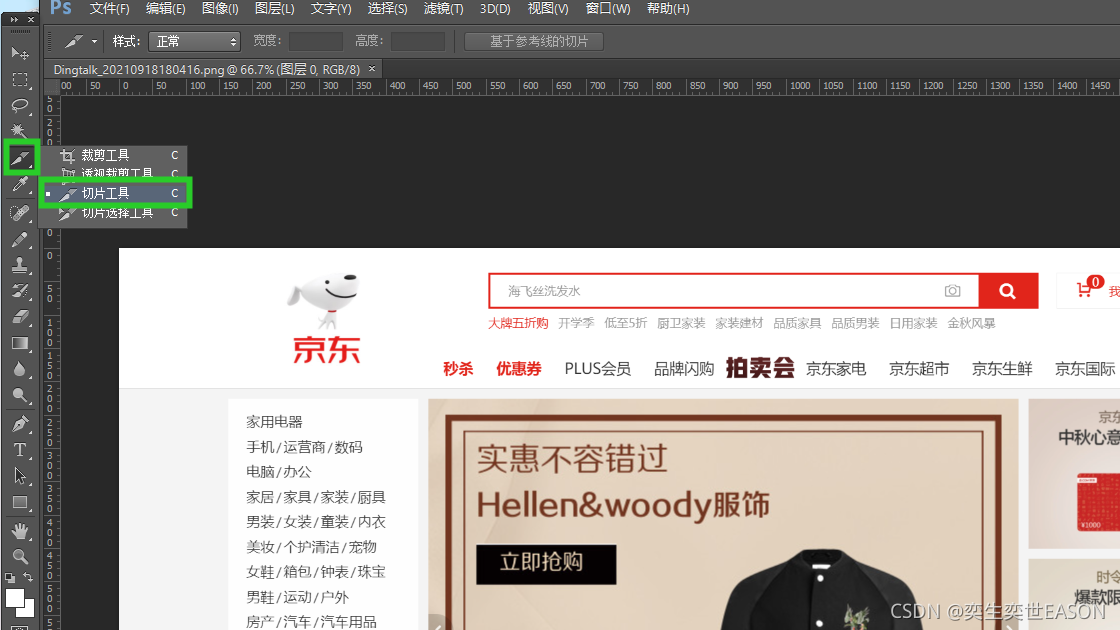Open the 编辑(E) menu
The image size is (1120, 630).
click(166, 9)
